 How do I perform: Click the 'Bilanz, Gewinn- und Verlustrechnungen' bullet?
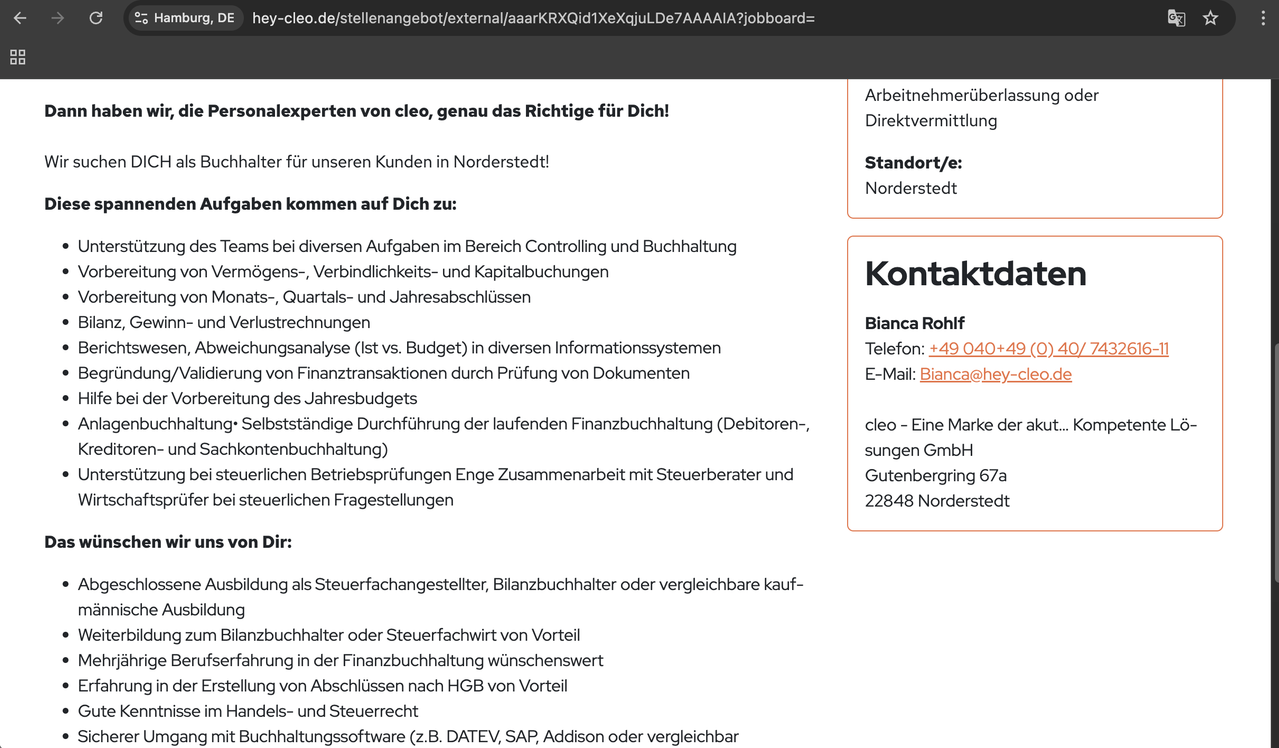pyautogui.click(x=224, y=322)
